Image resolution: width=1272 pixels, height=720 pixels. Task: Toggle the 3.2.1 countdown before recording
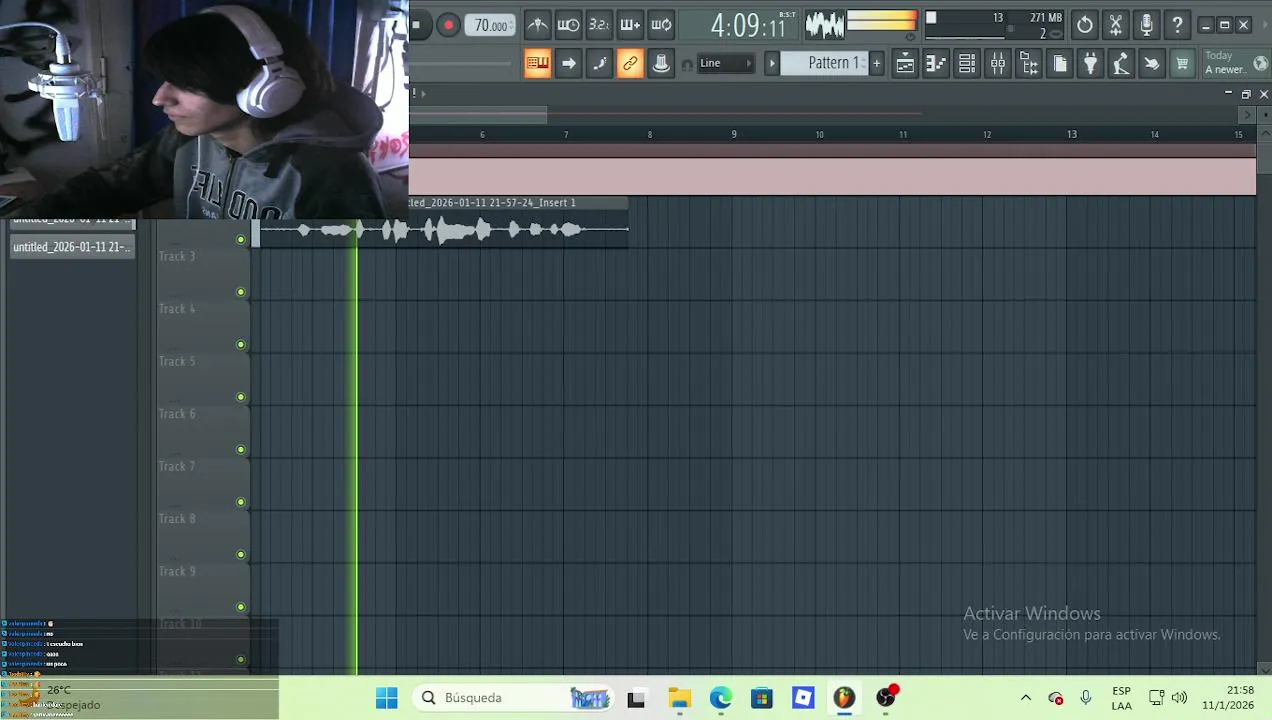[599, 25]
